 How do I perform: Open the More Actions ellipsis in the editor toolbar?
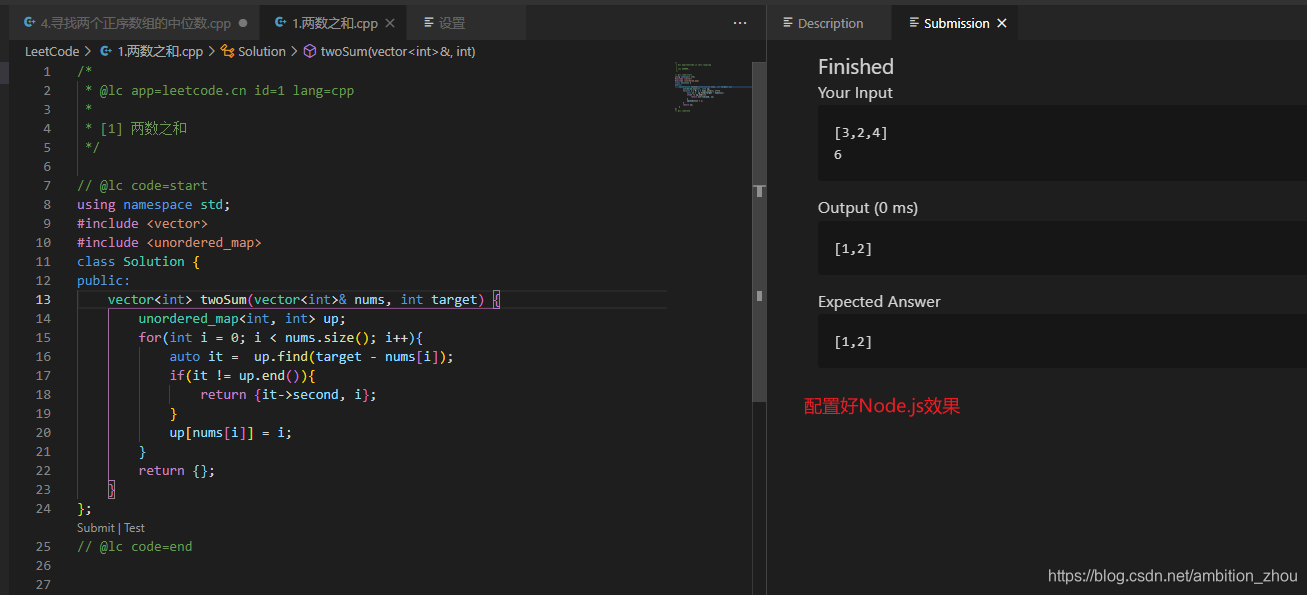[738, 22]
